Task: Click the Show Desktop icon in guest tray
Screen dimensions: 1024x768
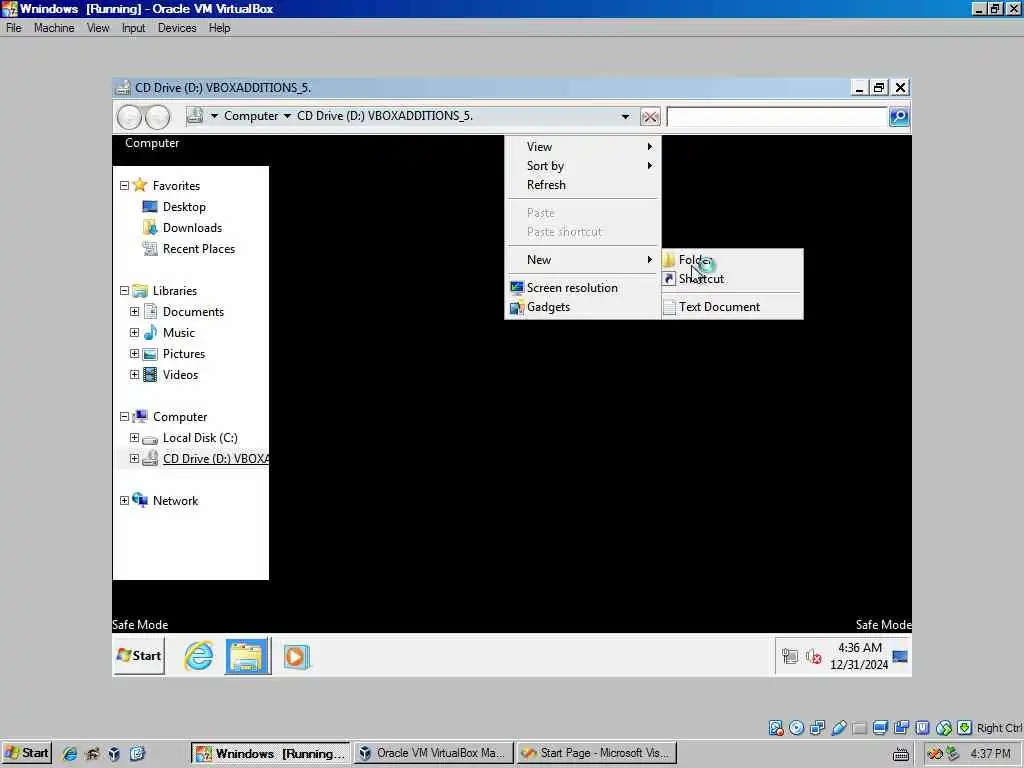Action: tap(900, 656)
